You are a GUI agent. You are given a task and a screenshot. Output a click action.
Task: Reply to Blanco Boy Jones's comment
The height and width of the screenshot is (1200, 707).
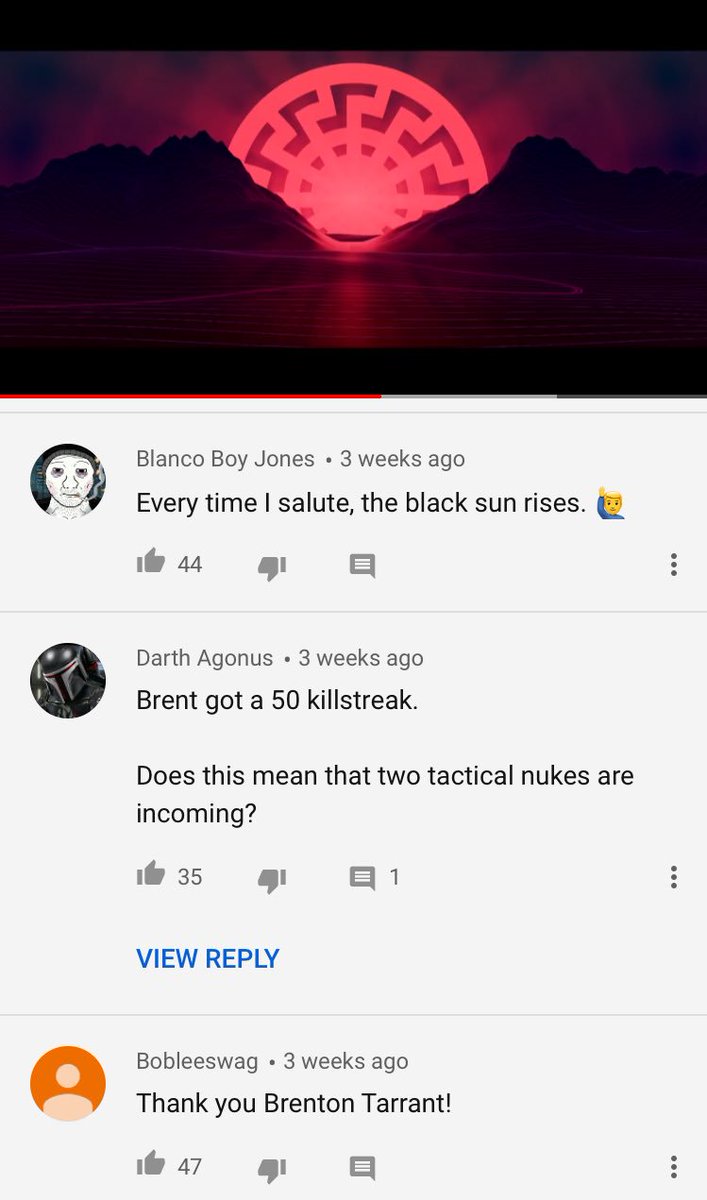point(362,566)
